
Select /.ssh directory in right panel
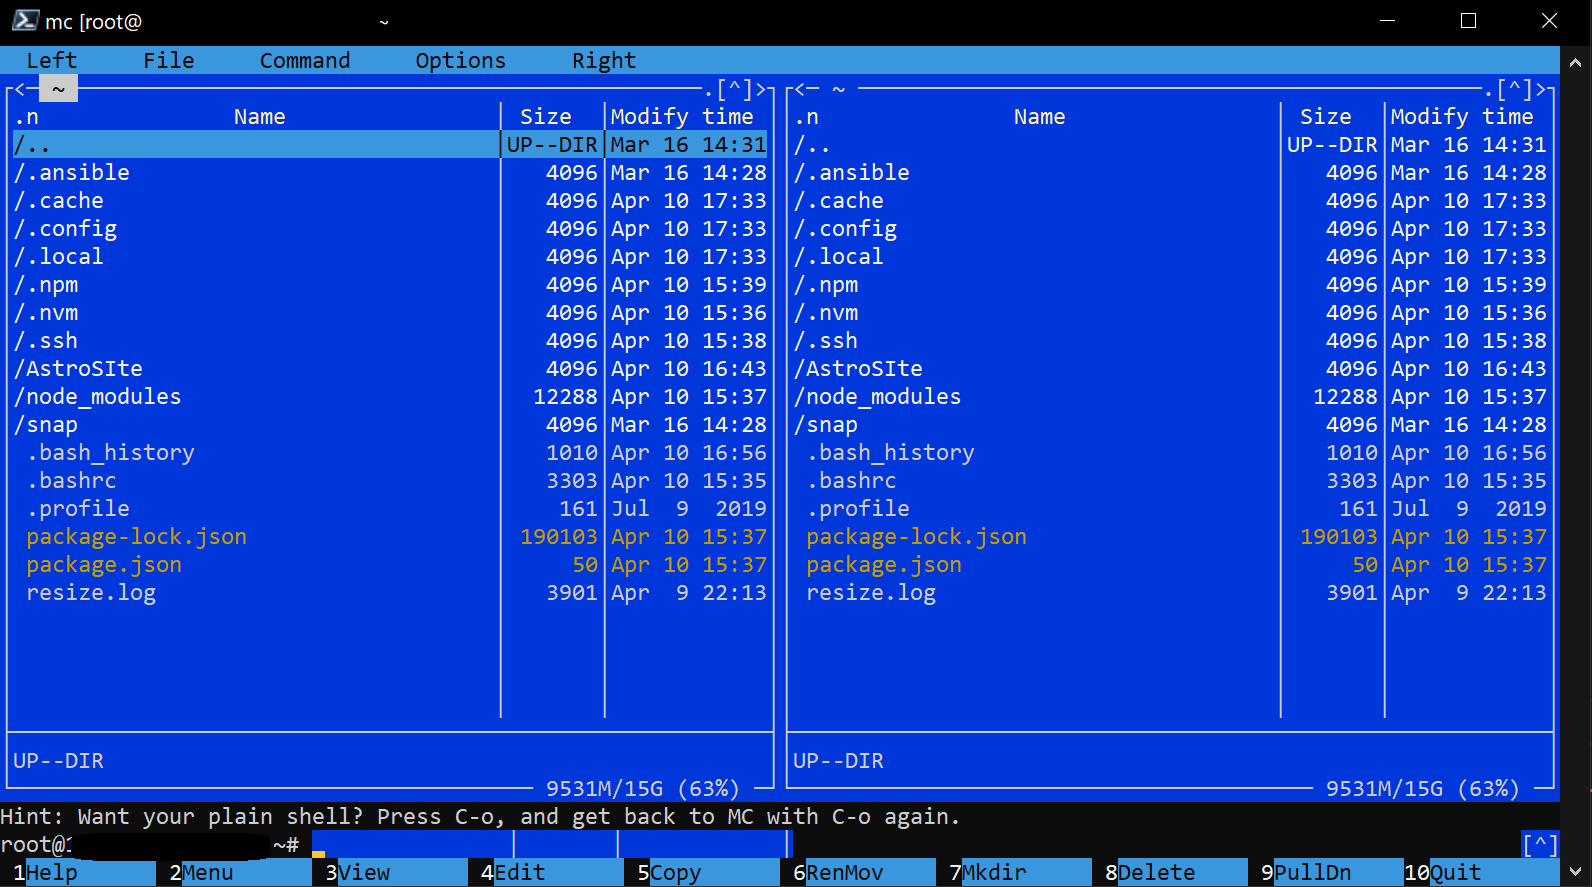(1170, 341)
